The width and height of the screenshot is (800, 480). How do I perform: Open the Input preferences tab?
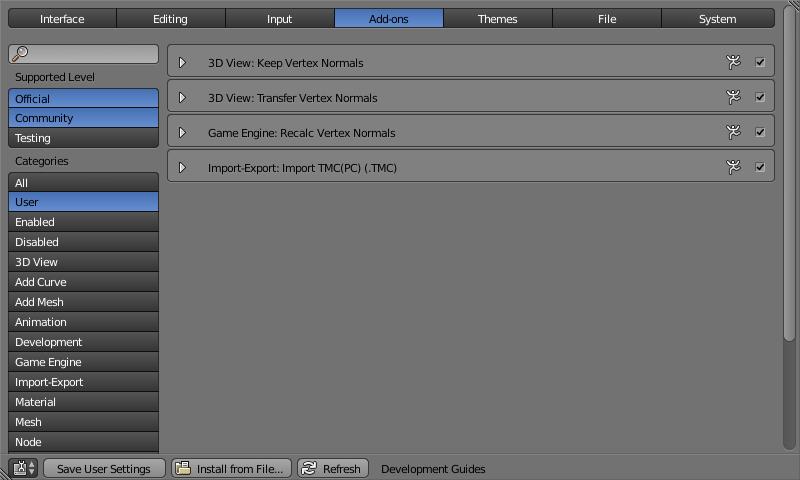click(280, 19)
